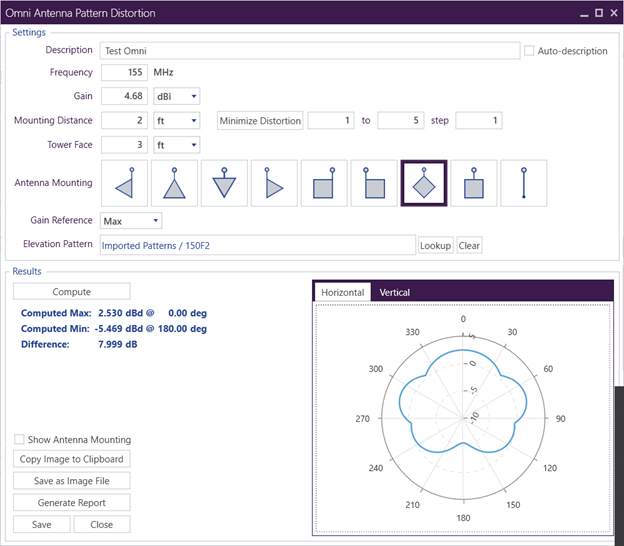Click the Lookup elevation pattern button
Image resolution: width=624 pixels, height=546 pixels.
(x=435, y=245)
